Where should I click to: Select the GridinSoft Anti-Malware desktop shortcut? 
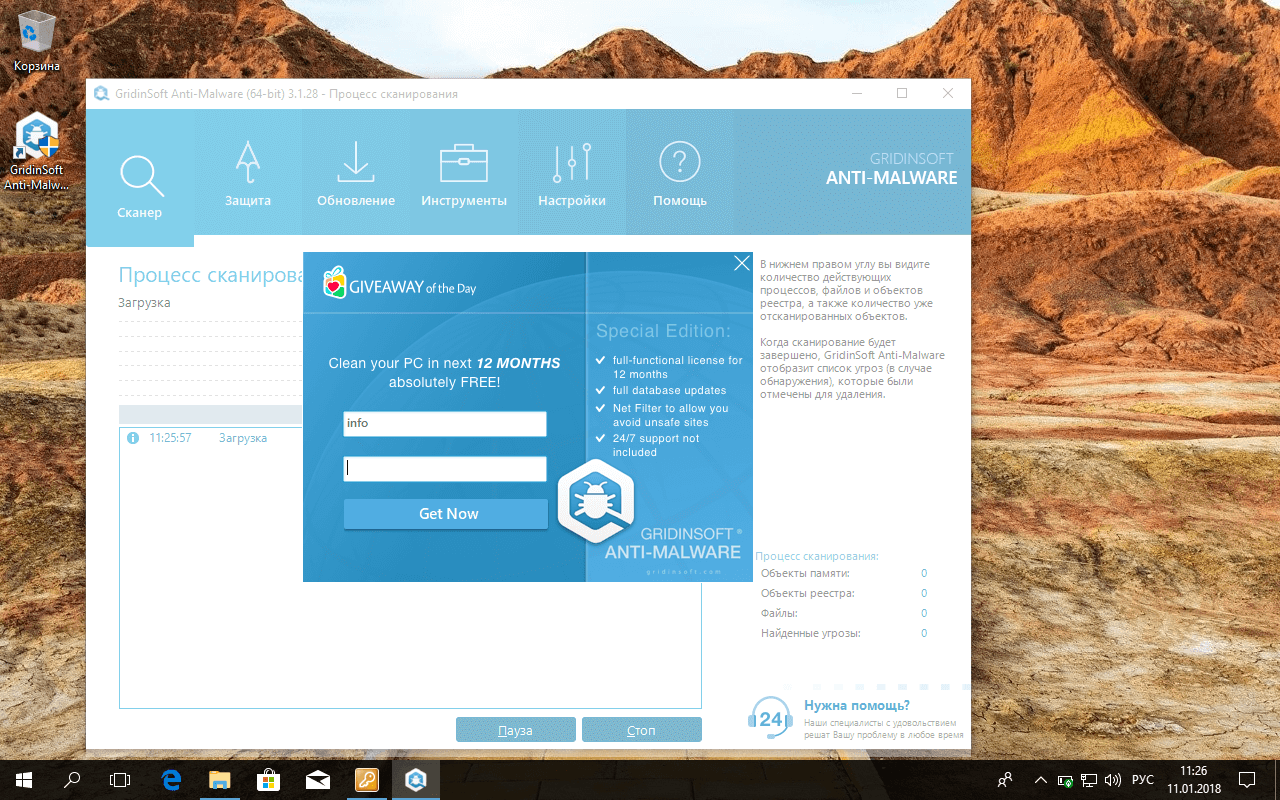pos(36,151)
